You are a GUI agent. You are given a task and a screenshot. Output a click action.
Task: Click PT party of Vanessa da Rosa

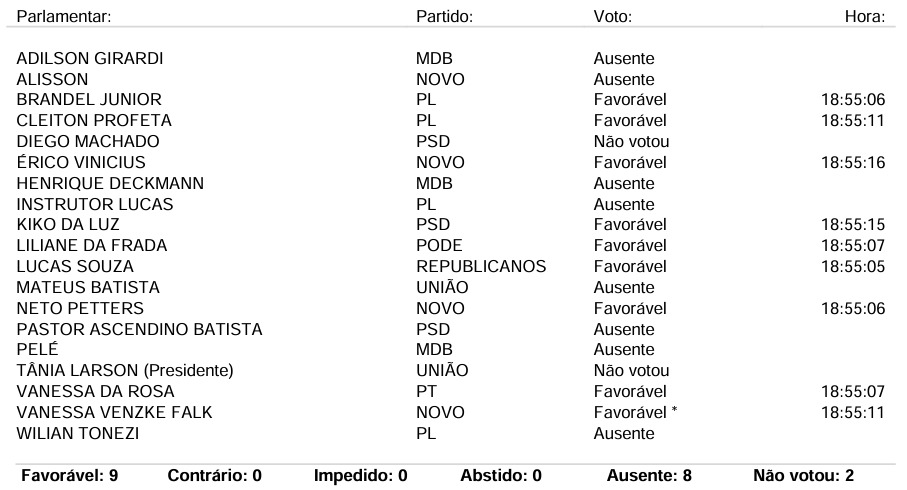[x=426, y=392]
